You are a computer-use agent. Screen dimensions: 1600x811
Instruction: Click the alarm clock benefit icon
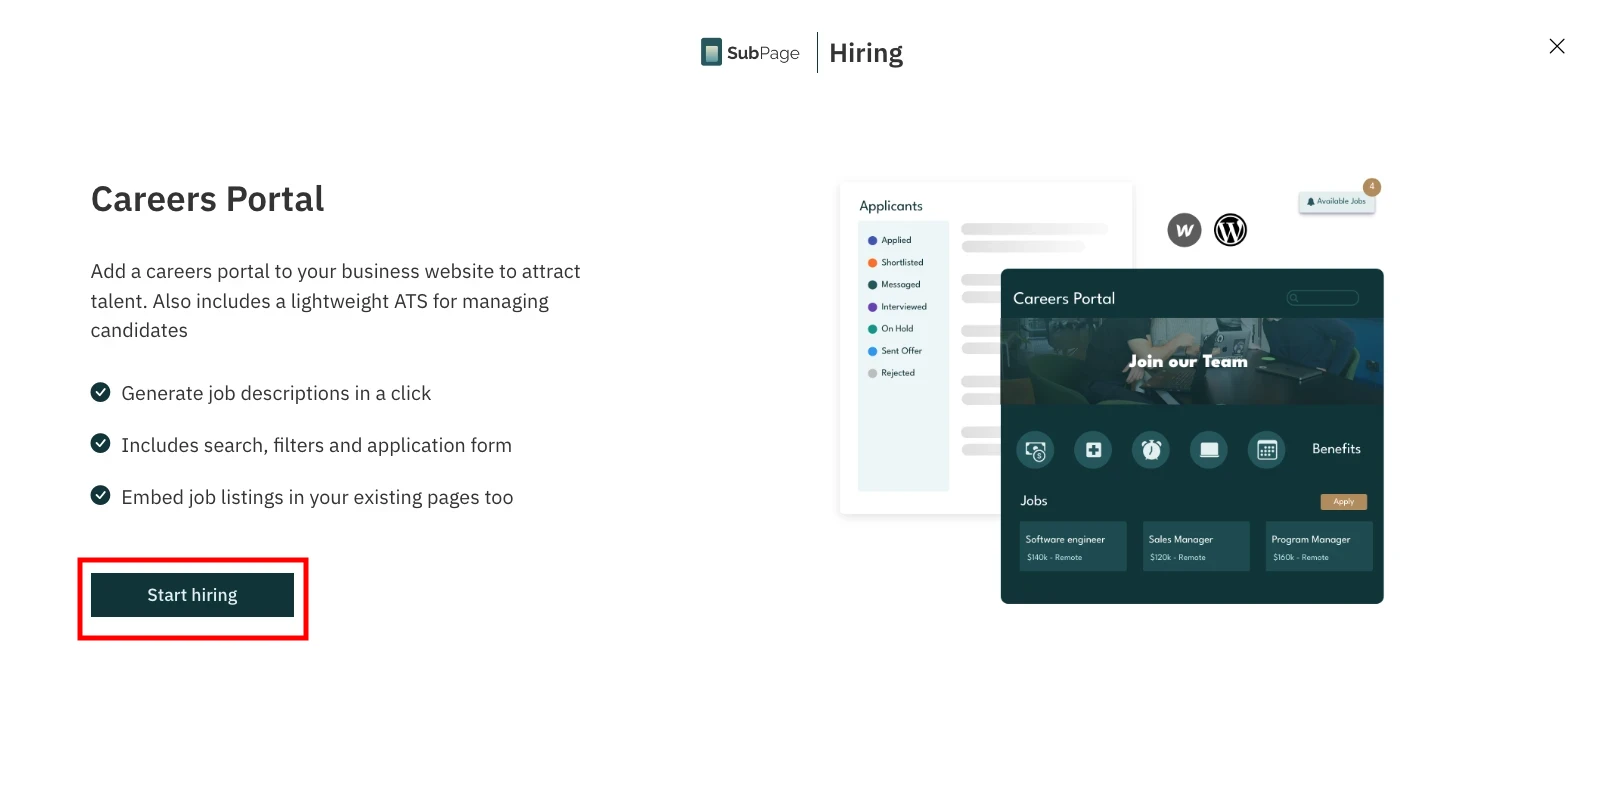tap(1151, 450)
